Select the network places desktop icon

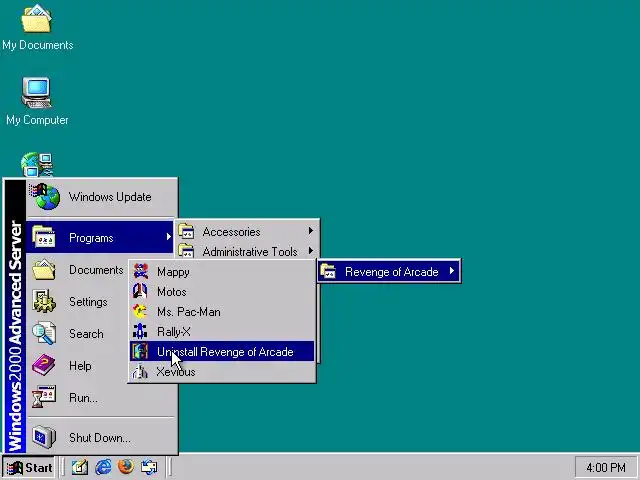[37, 164]
